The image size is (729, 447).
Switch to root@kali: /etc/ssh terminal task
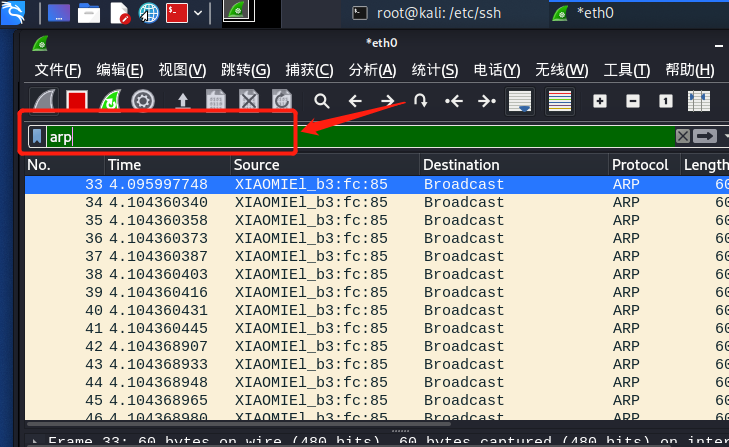click(426, 13)
